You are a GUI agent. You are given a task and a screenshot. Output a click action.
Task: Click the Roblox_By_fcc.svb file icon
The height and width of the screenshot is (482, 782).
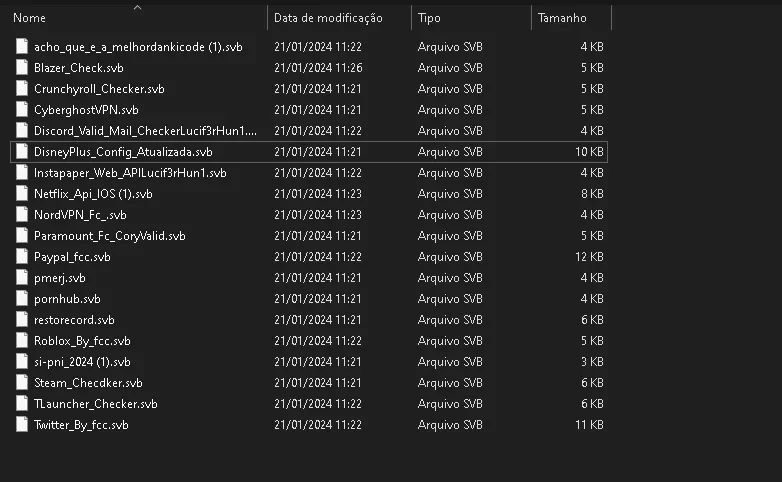pyautogui.click(x=22, y=341)
